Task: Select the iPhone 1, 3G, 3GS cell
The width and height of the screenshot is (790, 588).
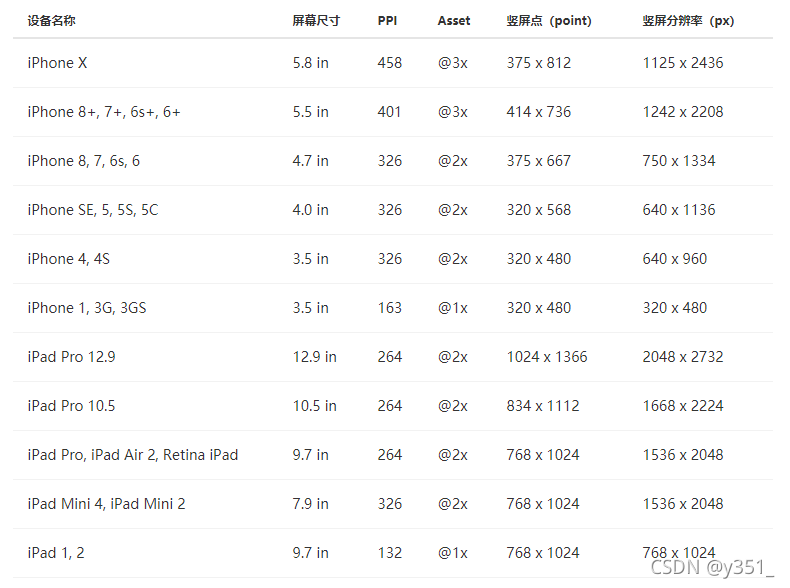Action: click(x=87, y=308)
